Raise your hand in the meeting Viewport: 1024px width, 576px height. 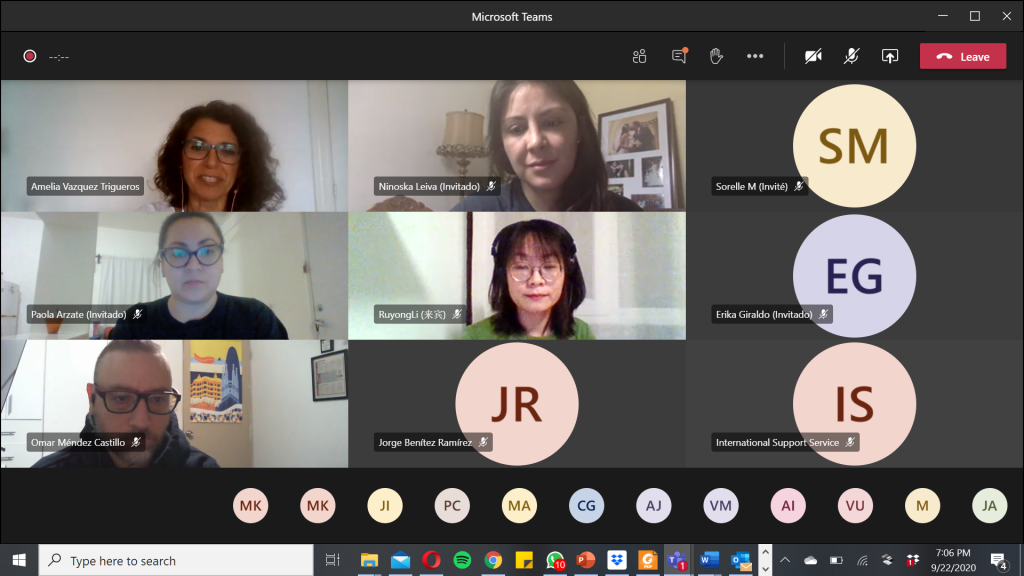(716, 56)
